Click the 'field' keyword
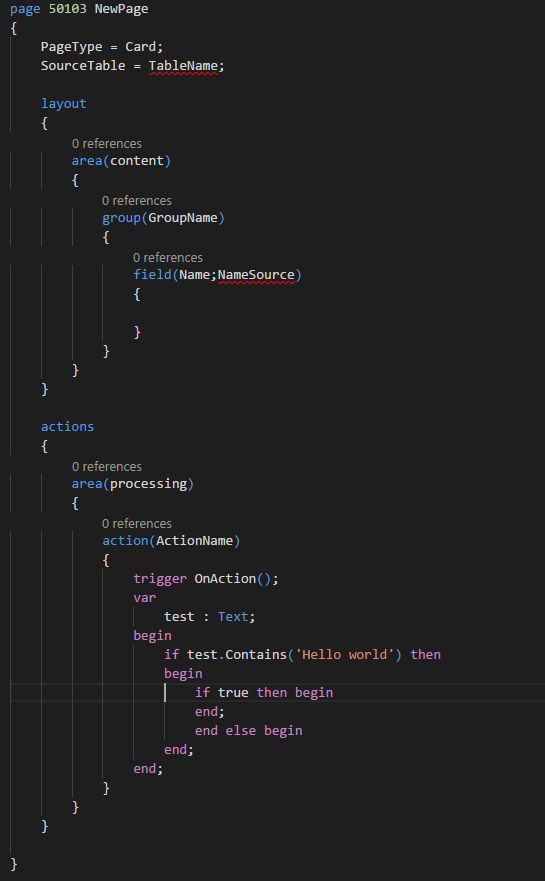This screenshot has width=545, height=881. click(x=152, y=275)
